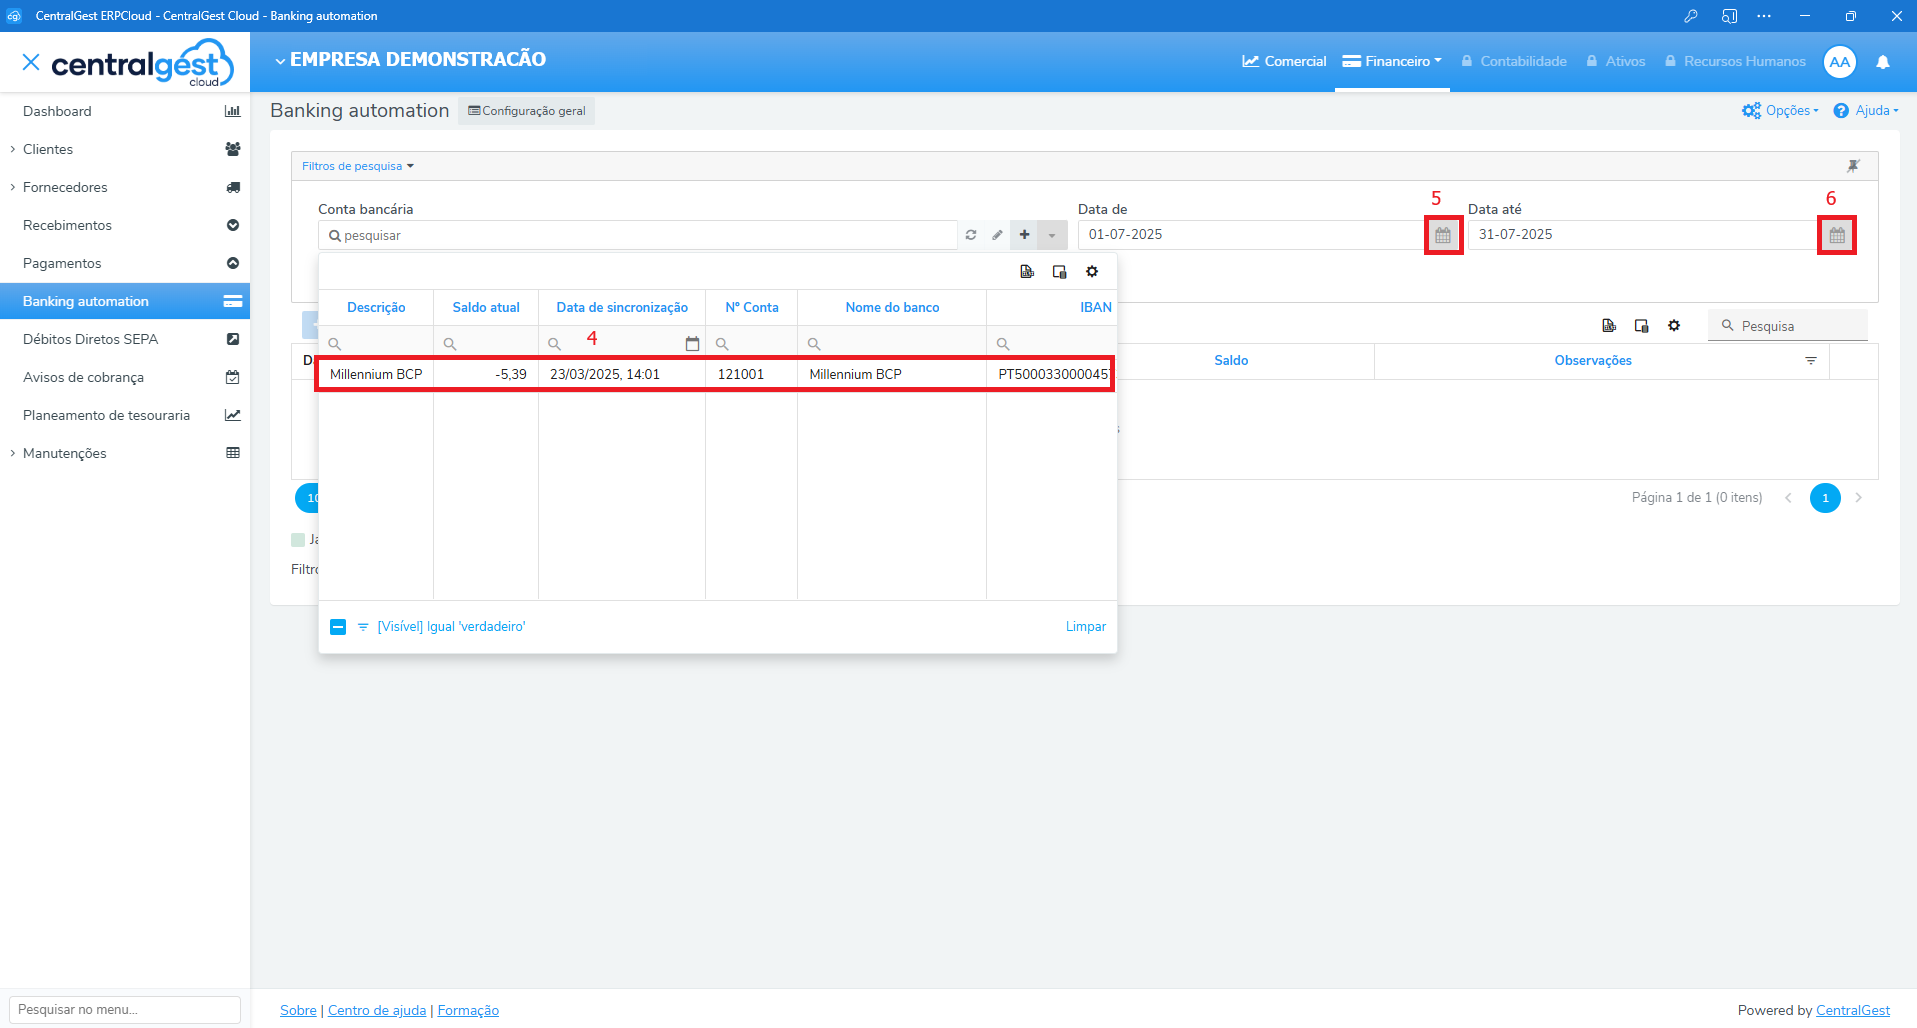
Task: Open the Centro de ajuda link
Action: [x=376, y=1010]
